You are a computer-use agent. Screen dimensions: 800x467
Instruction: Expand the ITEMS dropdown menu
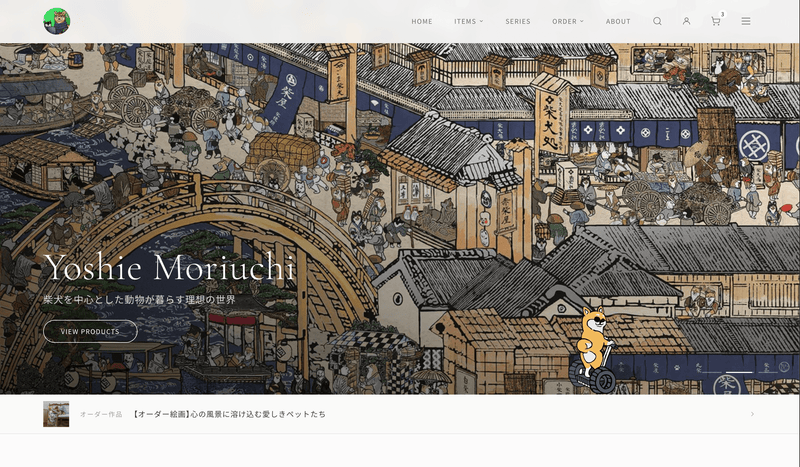[468, 21]
